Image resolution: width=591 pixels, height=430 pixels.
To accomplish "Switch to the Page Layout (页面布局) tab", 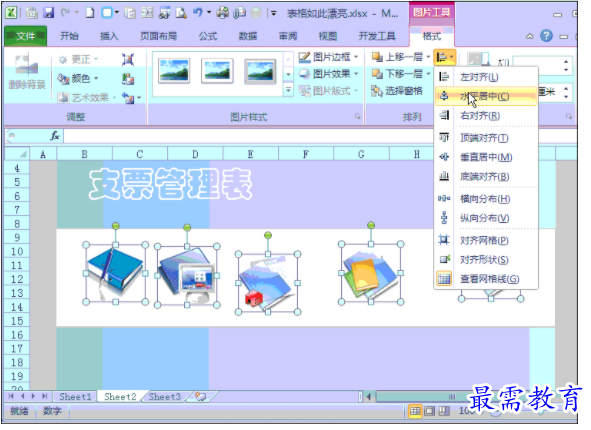I will click(158, 36).
